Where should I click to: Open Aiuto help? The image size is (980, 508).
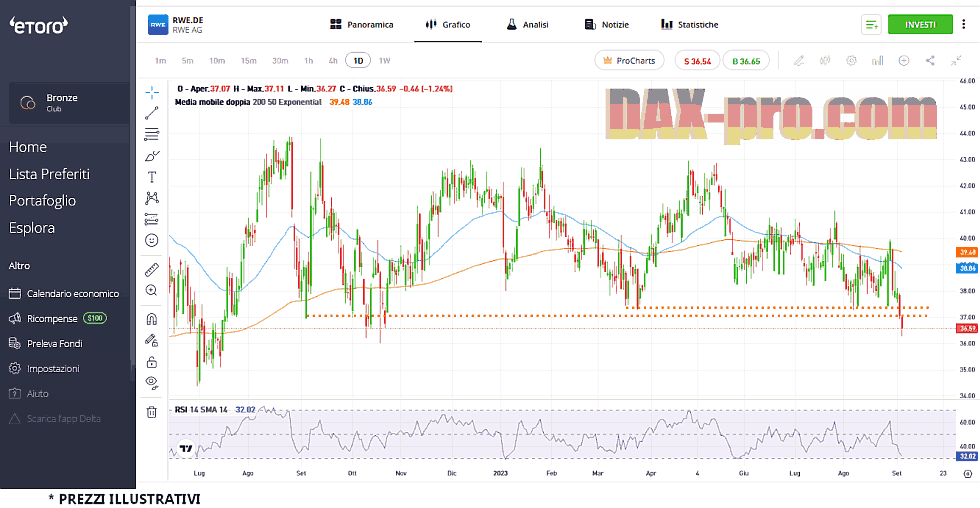pyautogui.click(x=29, y=394)
